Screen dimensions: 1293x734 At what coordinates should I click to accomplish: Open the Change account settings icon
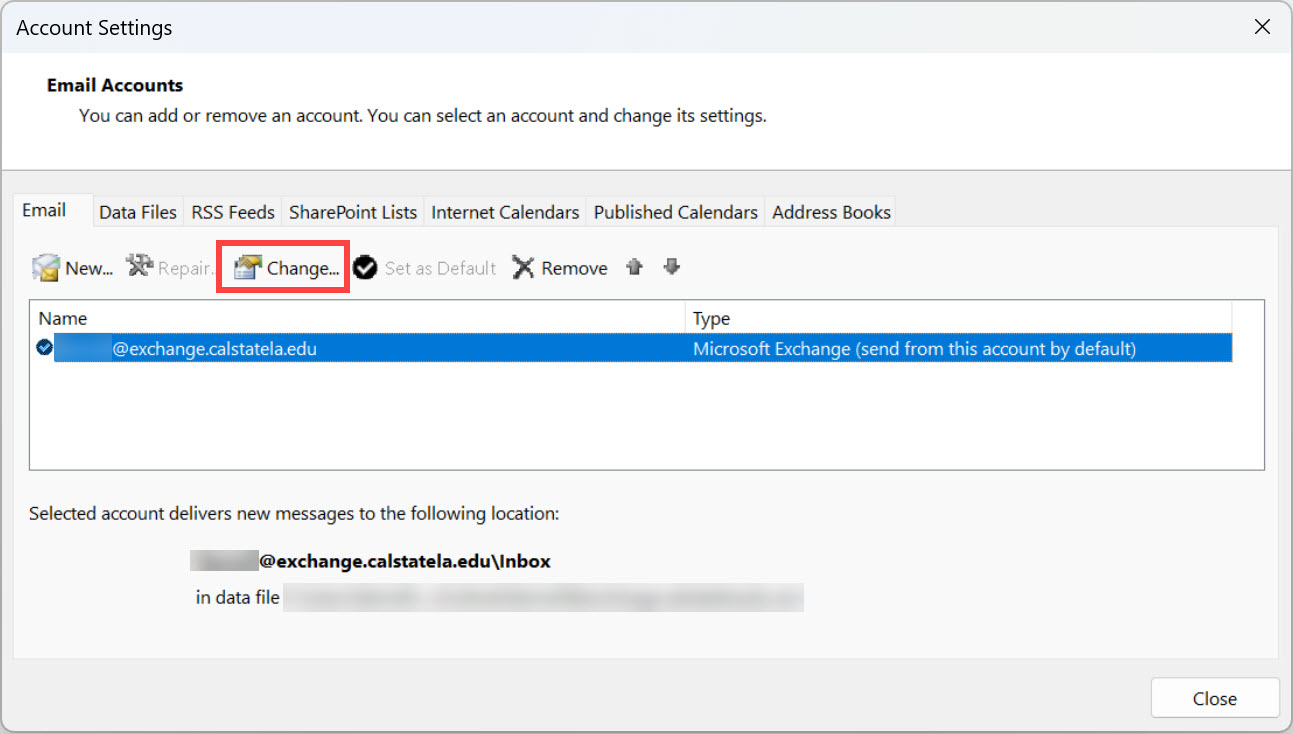click(x=248, y=267)
